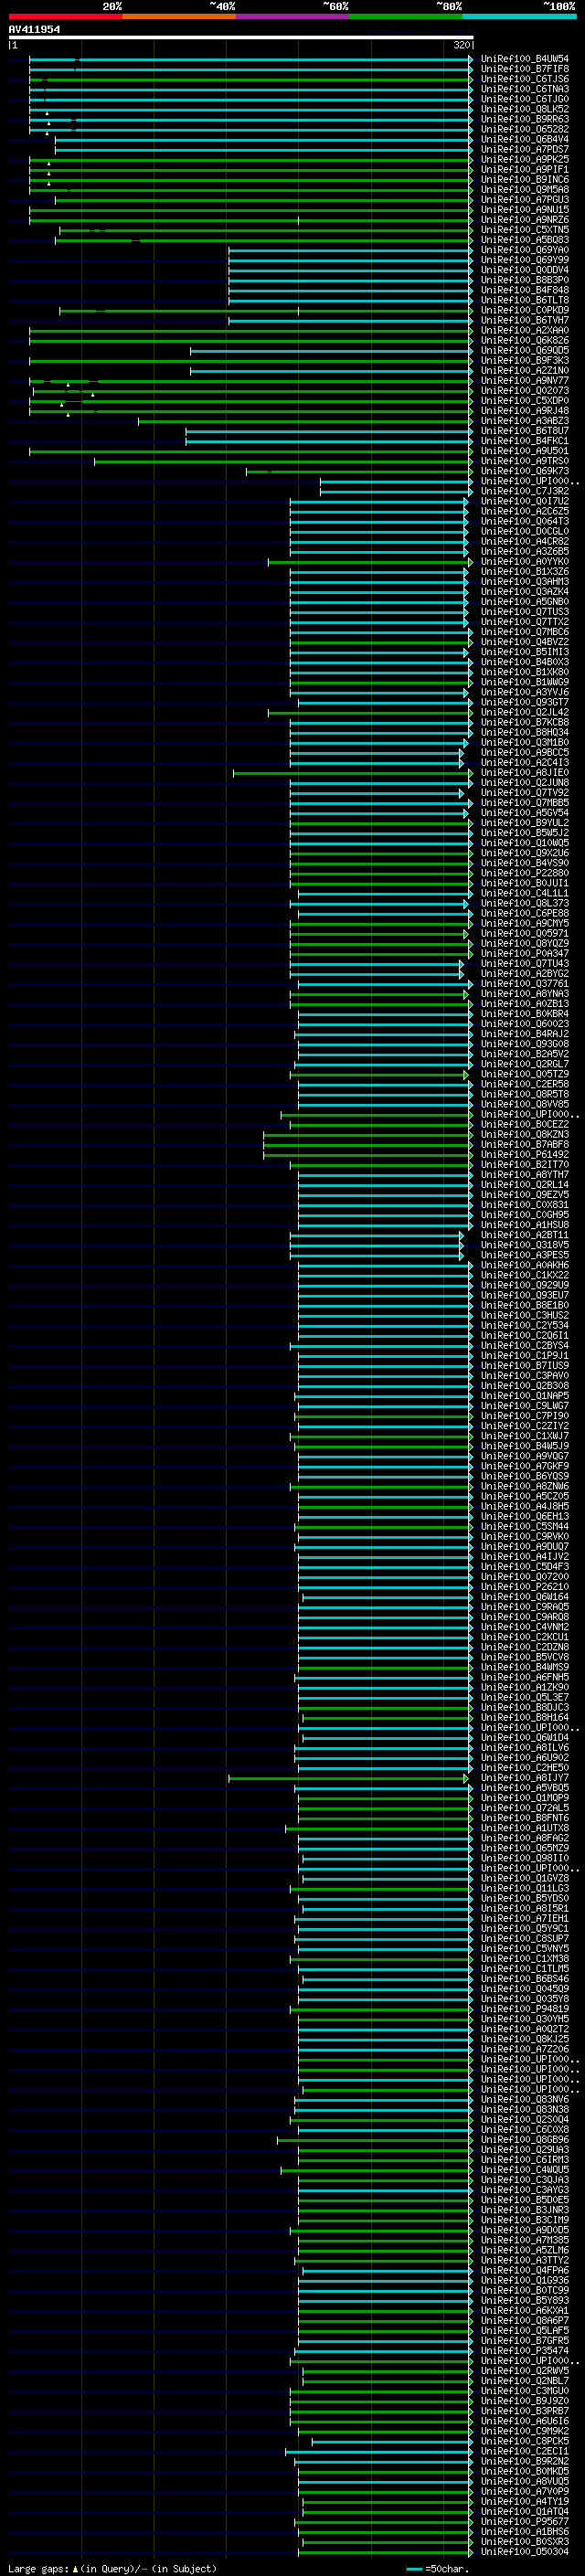Screen dimensions: 585x2576
Task: Select hit label UniRef100_P22880
Action: 525,873
